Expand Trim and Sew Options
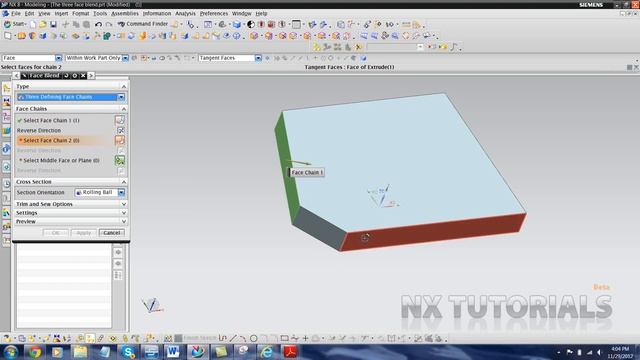The image size is (640, 360). (124, 204)
